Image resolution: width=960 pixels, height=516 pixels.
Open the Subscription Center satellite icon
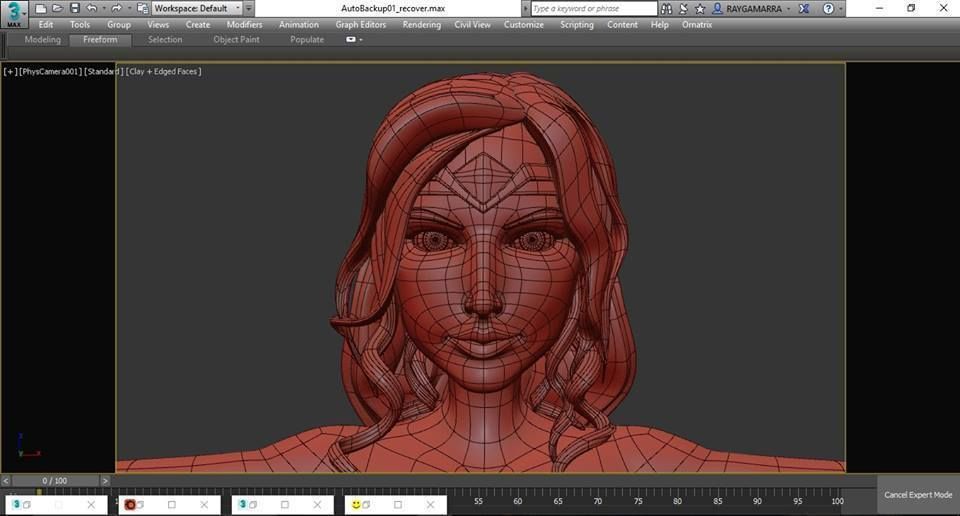(x=683, y=9)
